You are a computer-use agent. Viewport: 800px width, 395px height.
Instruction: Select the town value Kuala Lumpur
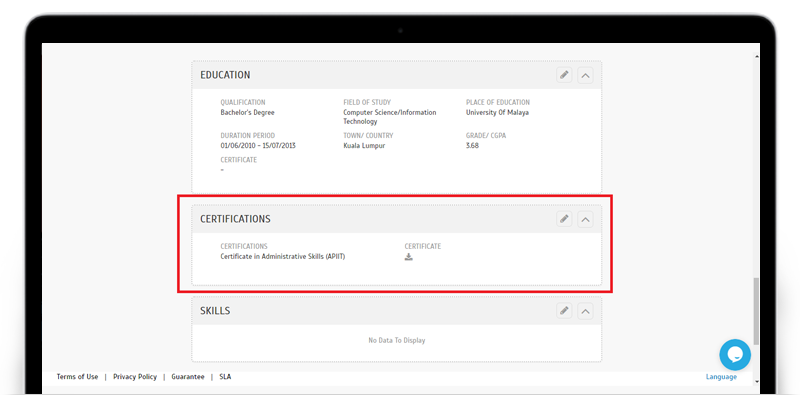point(364,145)
